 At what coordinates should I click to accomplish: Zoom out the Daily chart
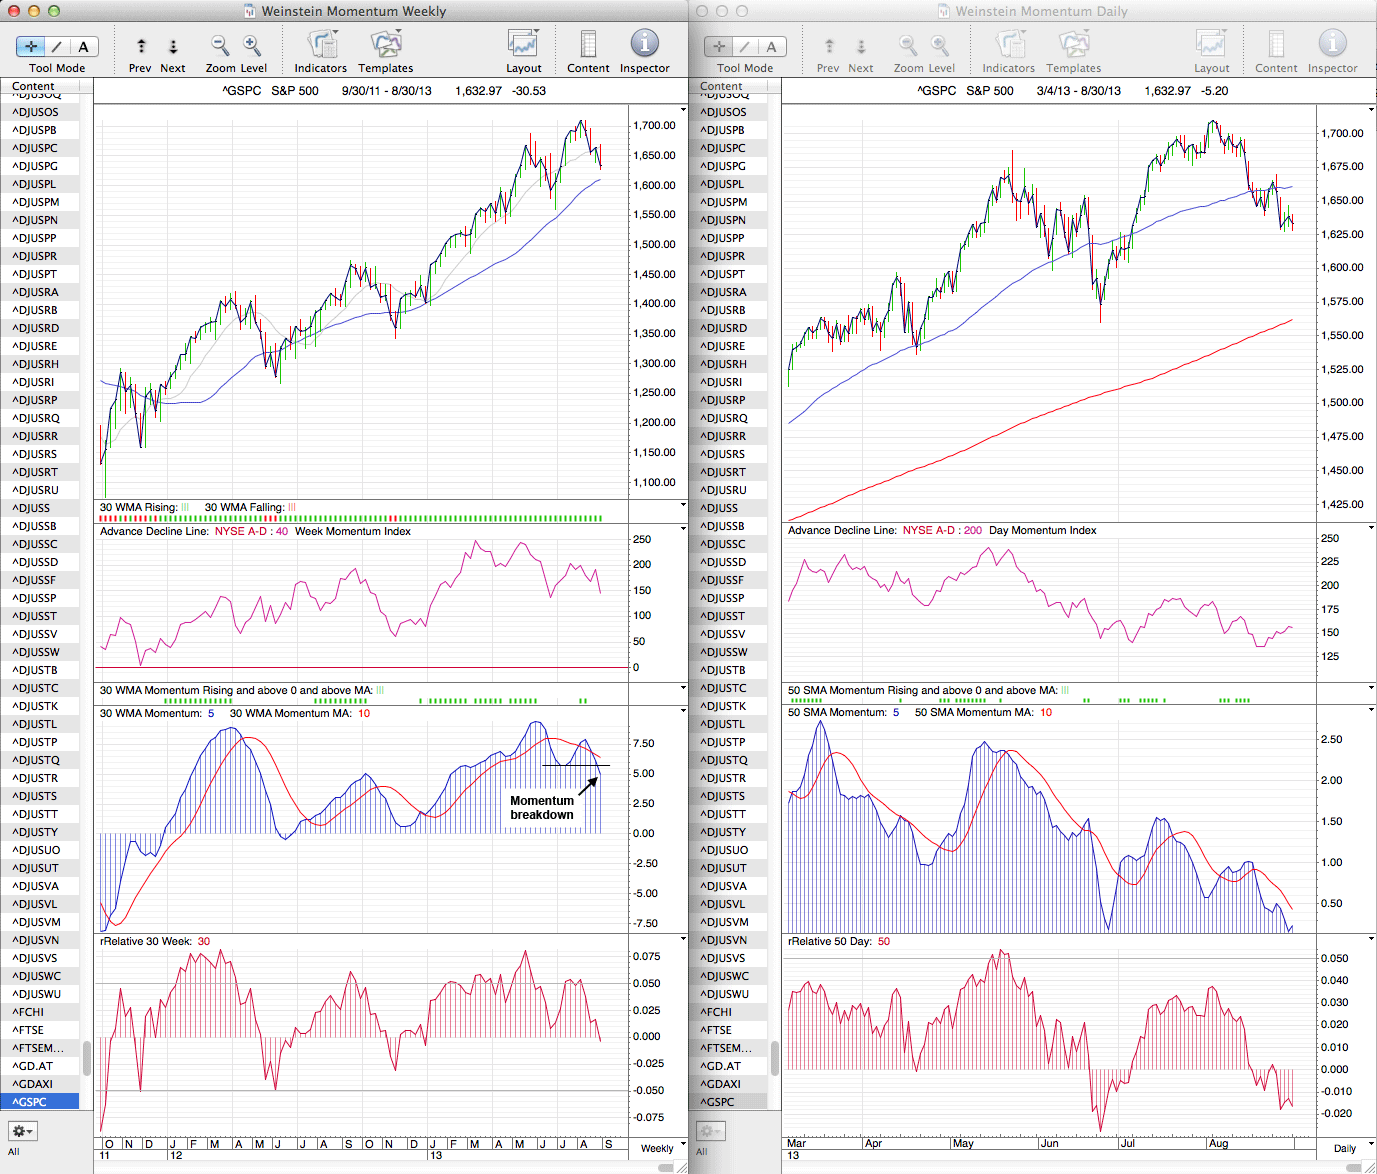907,45
